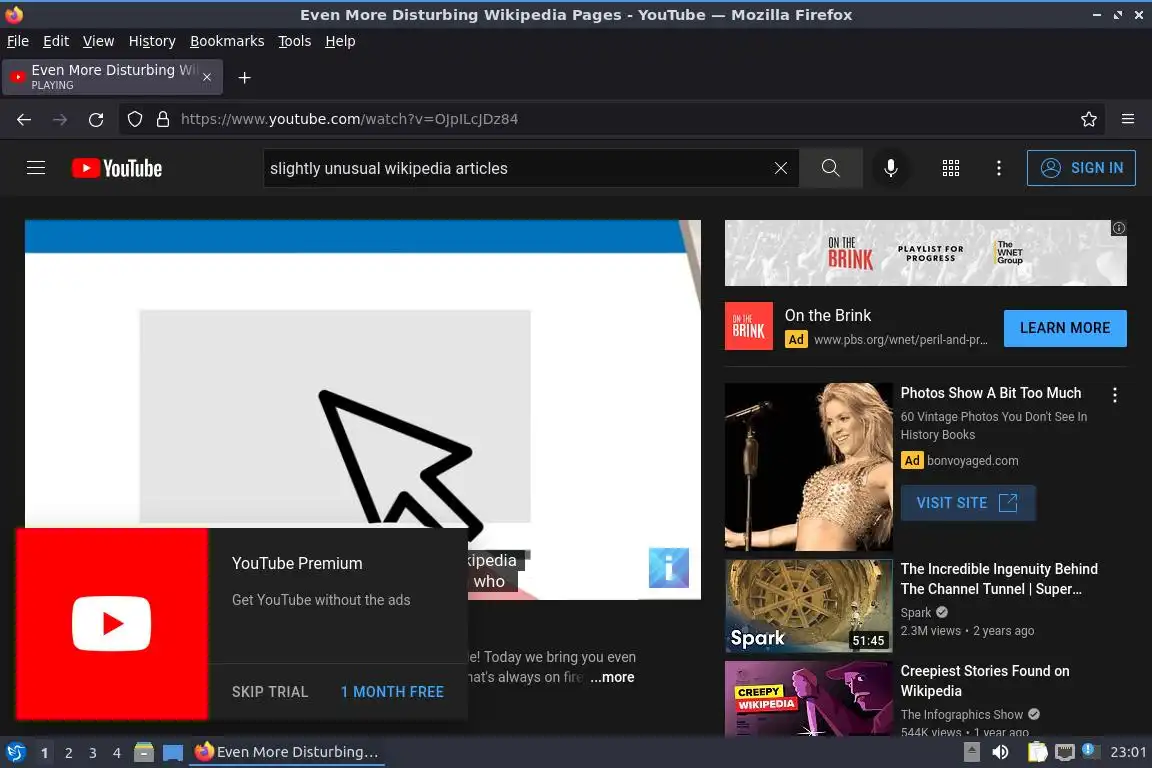Open Creepiest Stories Found on Wikipedia thumbnail
Viewport: 1152px width, 768px height.
tap(808, 698)
